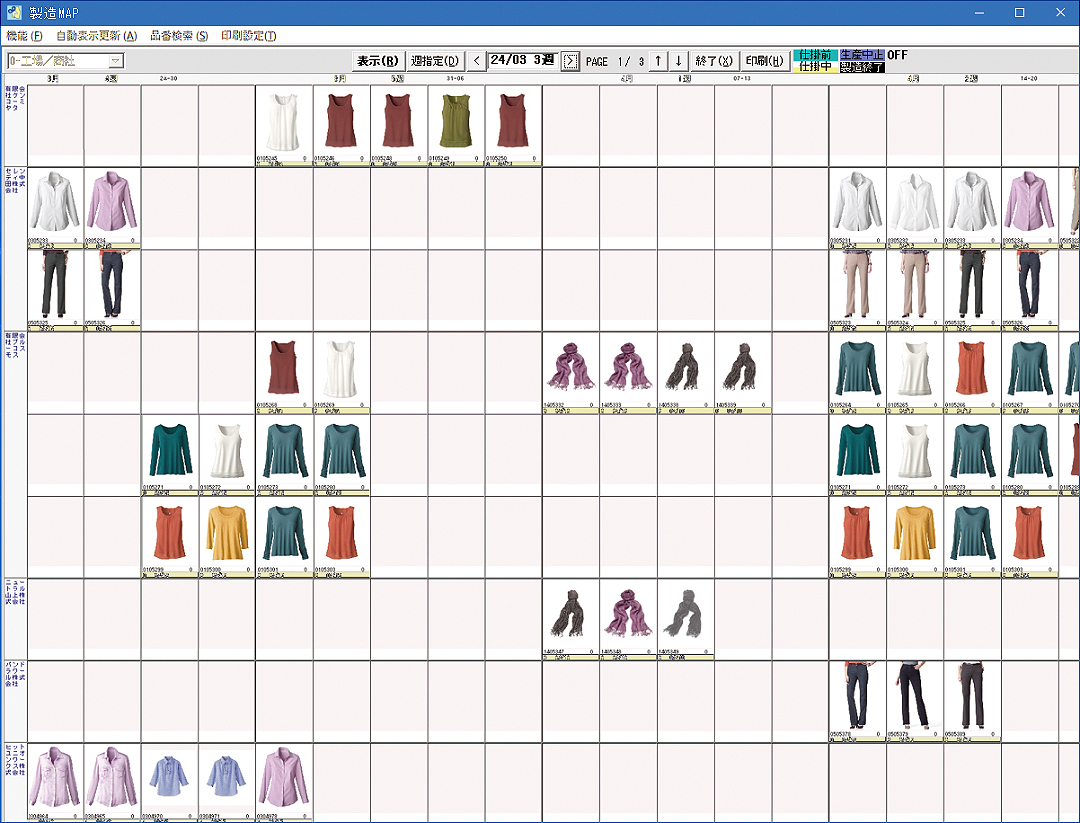1080x823 pixels.
Task: Click the 印刷(H) button
Action: pos(764,61)
